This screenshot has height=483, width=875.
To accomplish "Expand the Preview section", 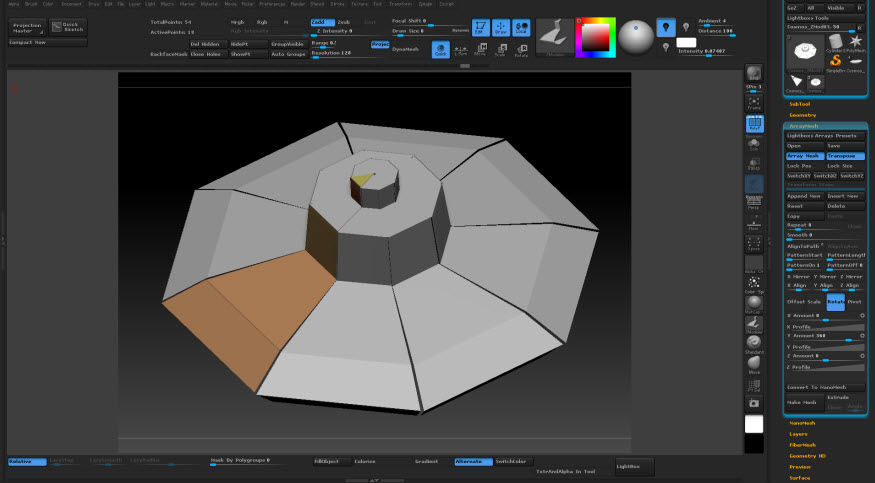I will (x=800, y=467).
